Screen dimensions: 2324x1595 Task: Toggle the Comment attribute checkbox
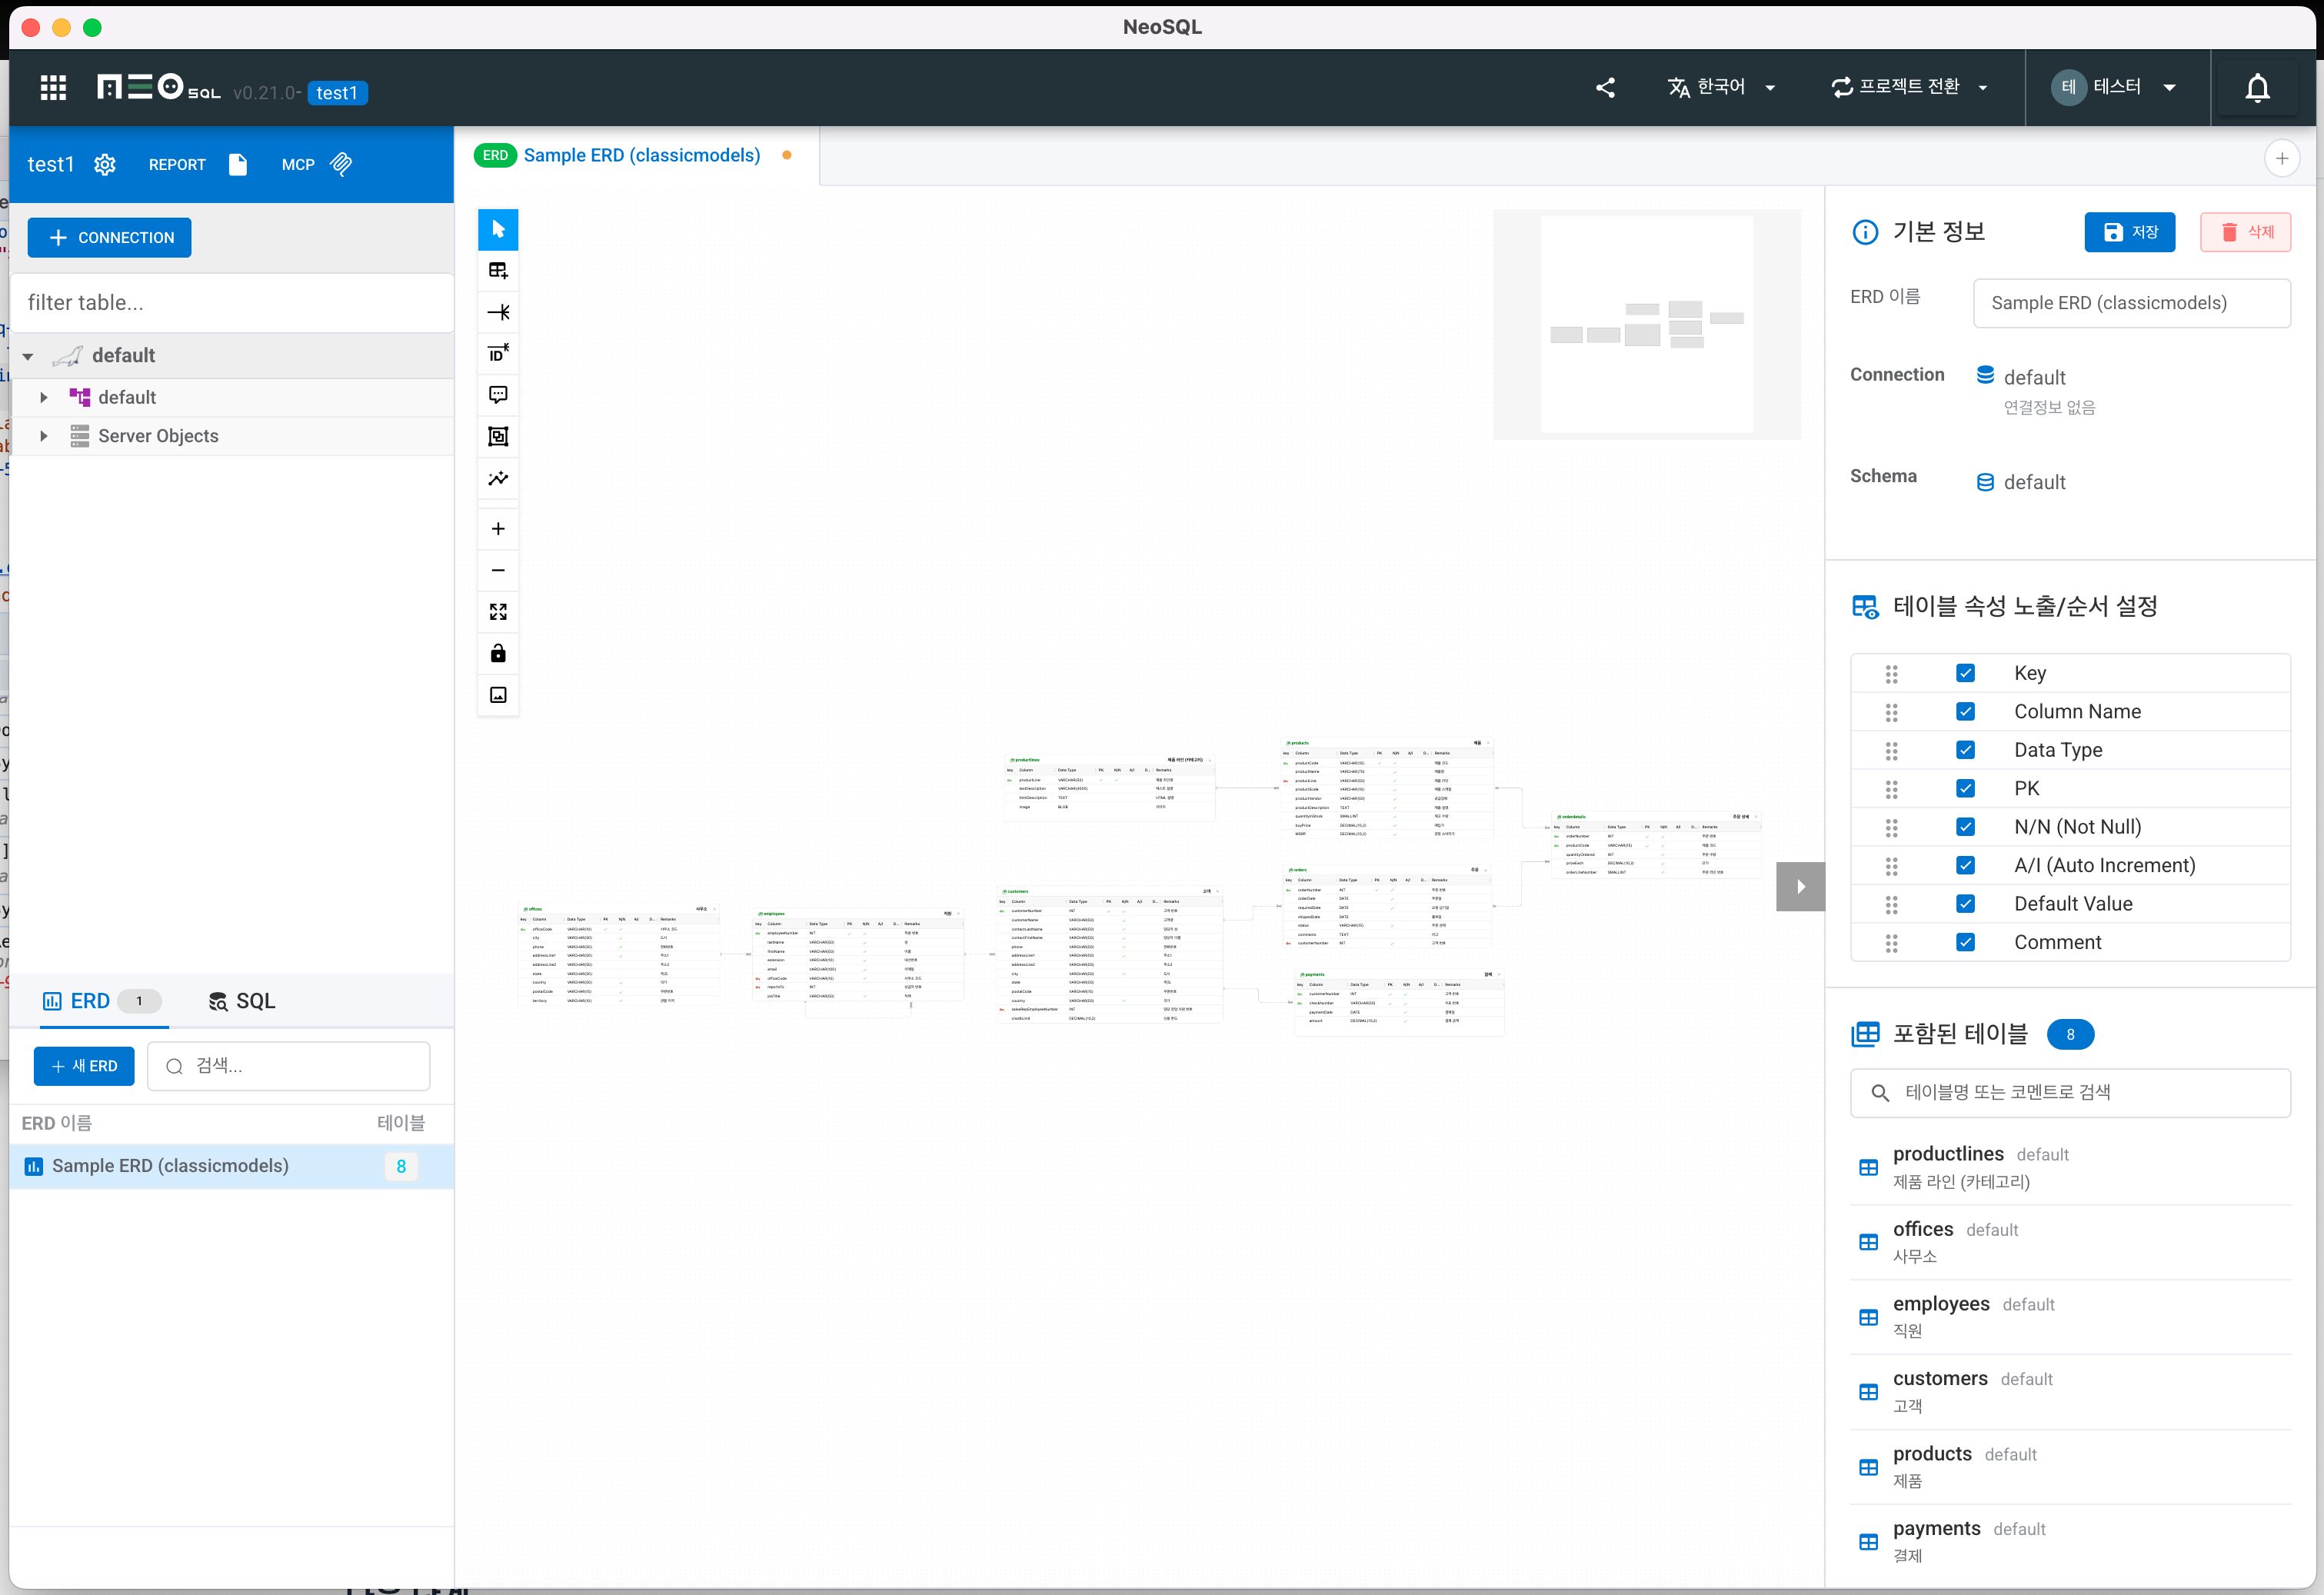point(1964,942)
